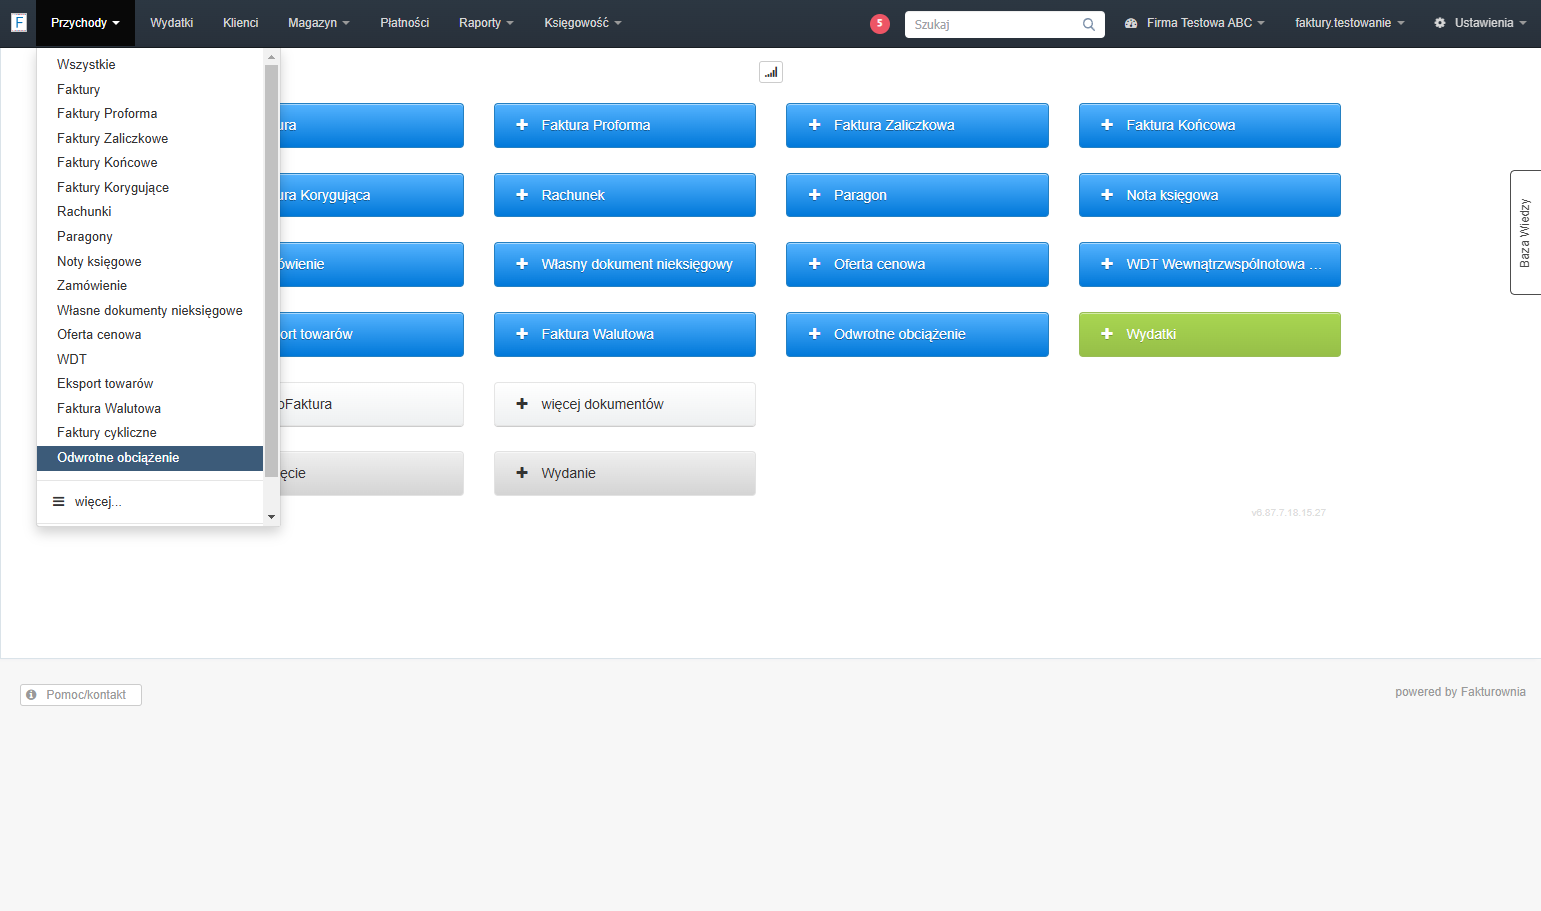Click the dropdown scrollbar down arrow
Viewport: 1541px width, 911px height.
click(x=271, y=517)
